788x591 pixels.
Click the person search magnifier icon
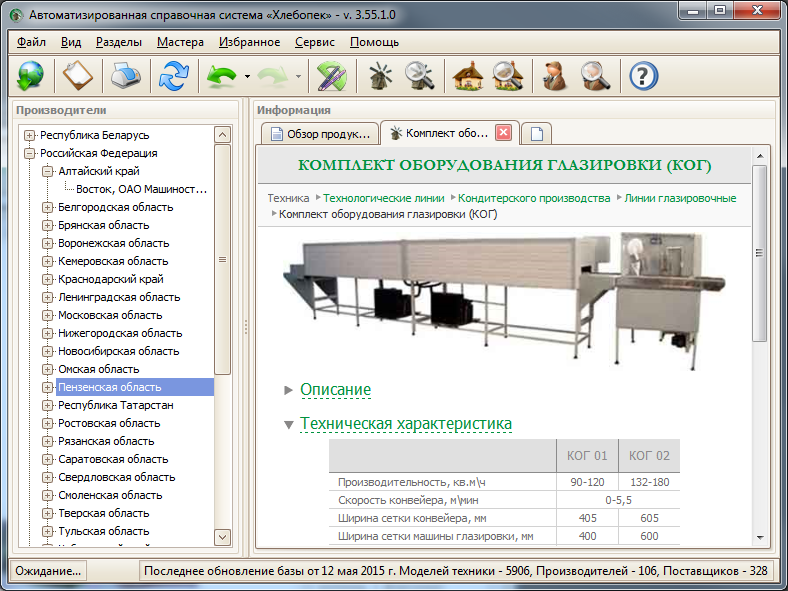(596, 75)
